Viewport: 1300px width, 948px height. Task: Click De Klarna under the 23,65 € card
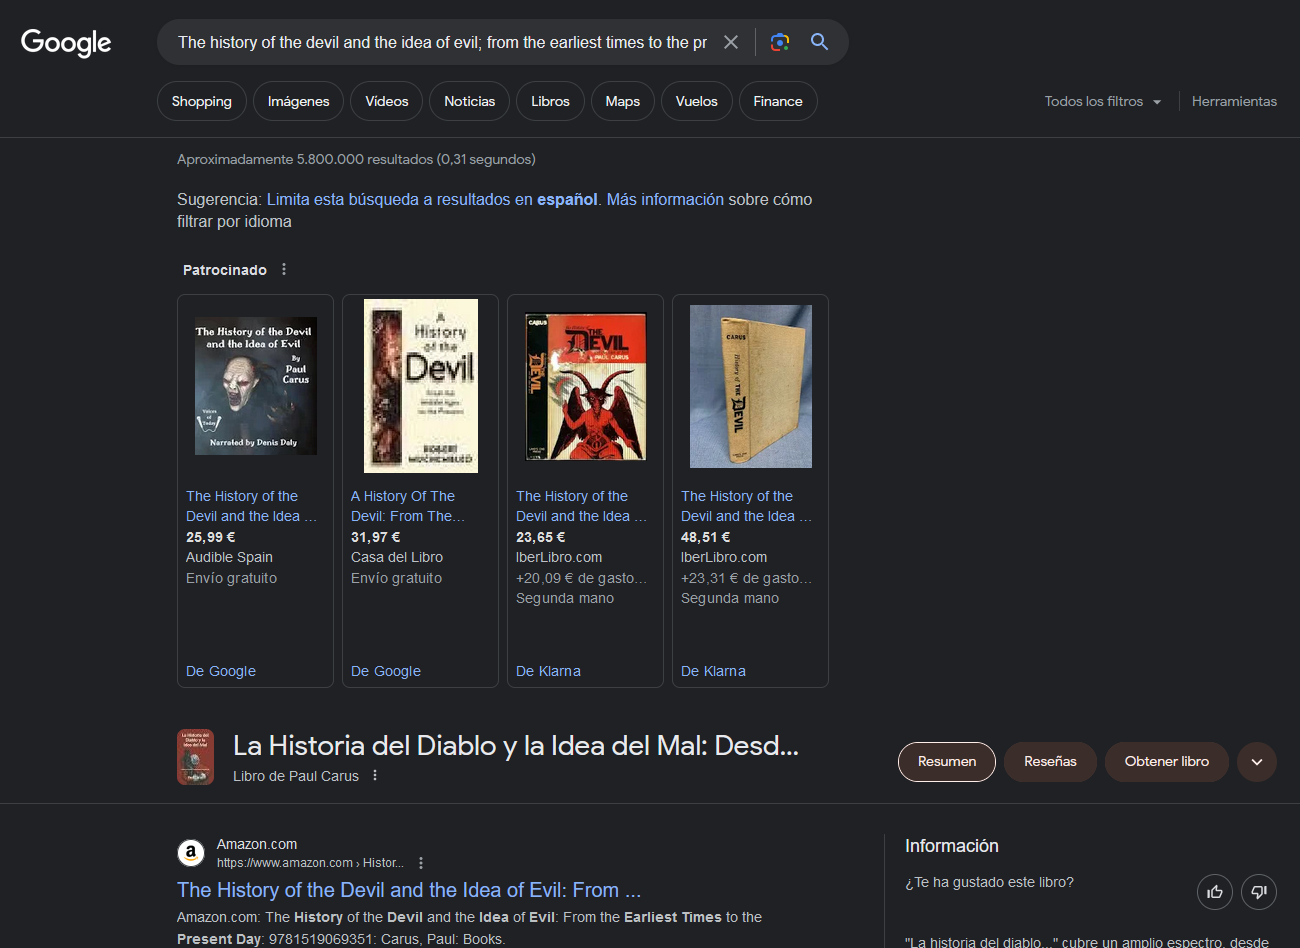point(548,671)
